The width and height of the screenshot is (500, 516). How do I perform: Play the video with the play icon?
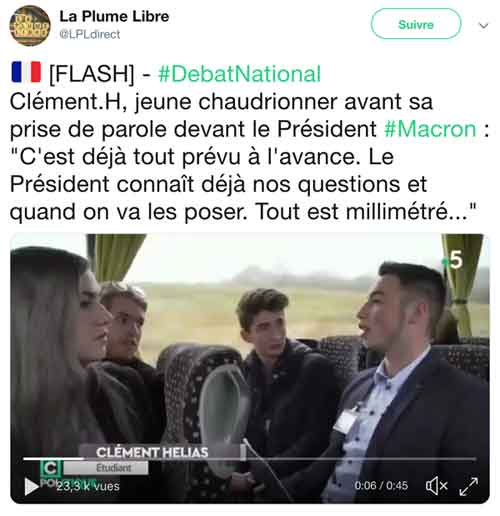32,486
